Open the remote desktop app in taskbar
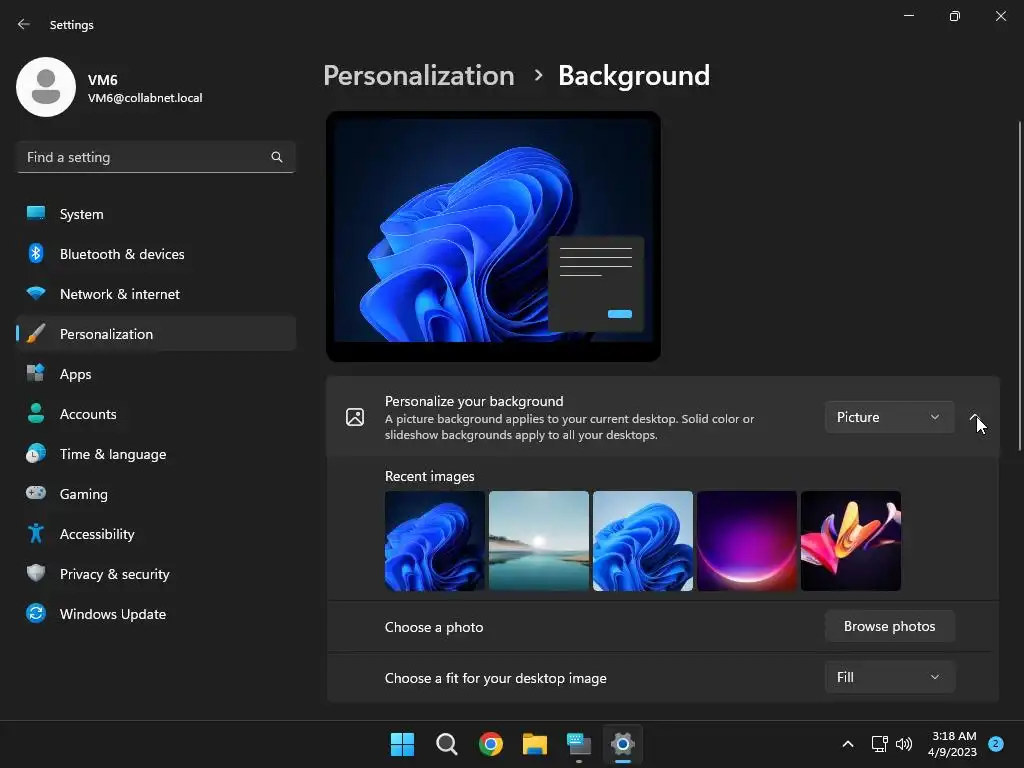The image size is (1024, 768). tap(579, 744)
